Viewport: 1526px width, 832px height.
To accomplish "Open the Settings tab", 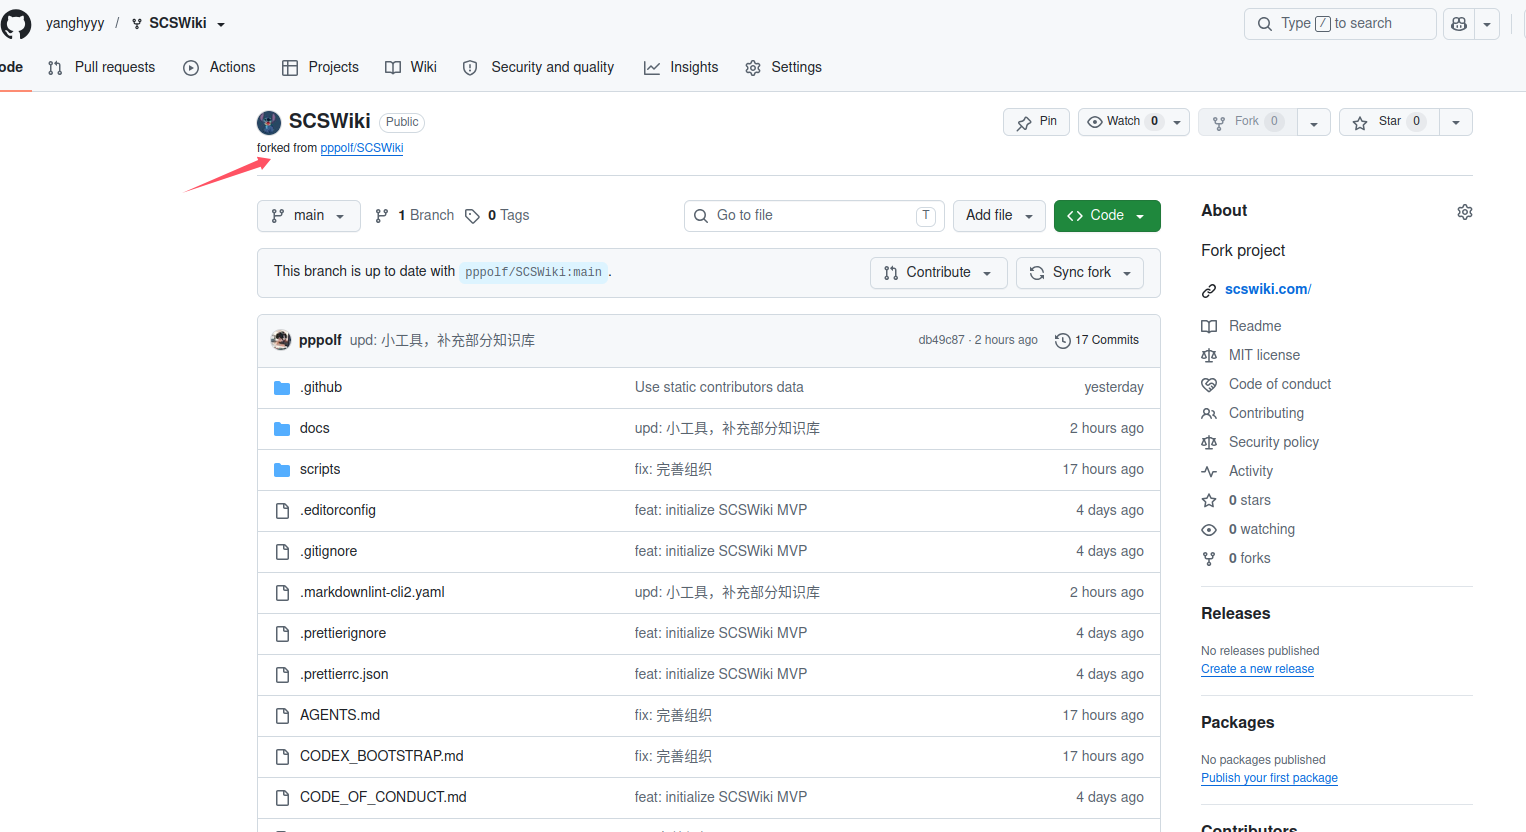I will point(783,67).
